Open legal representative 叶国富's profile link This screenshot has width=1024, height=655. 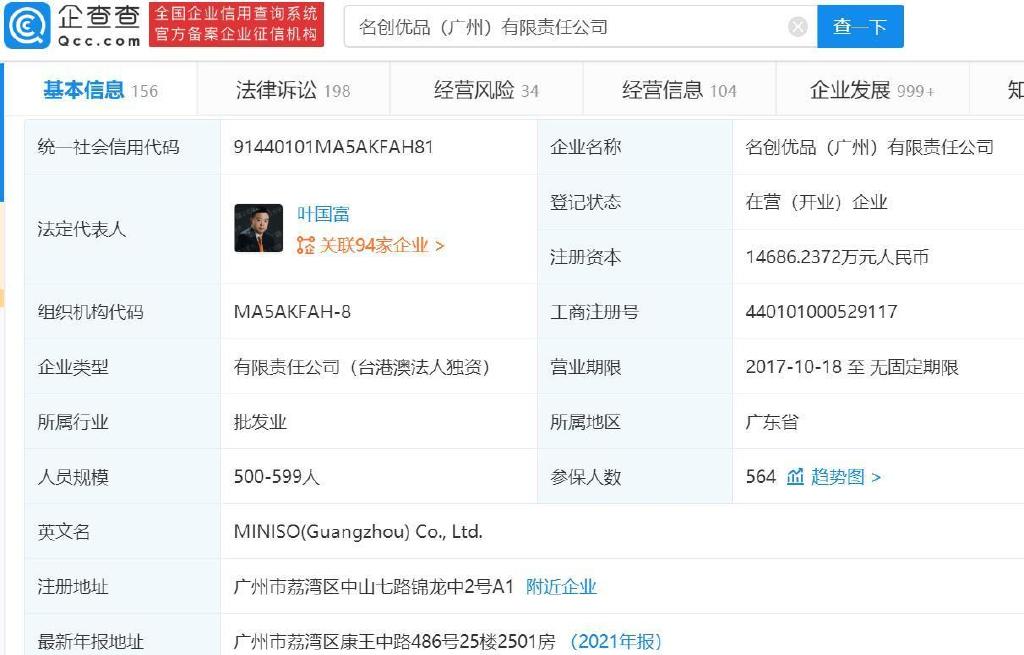(x=326, y=211)
